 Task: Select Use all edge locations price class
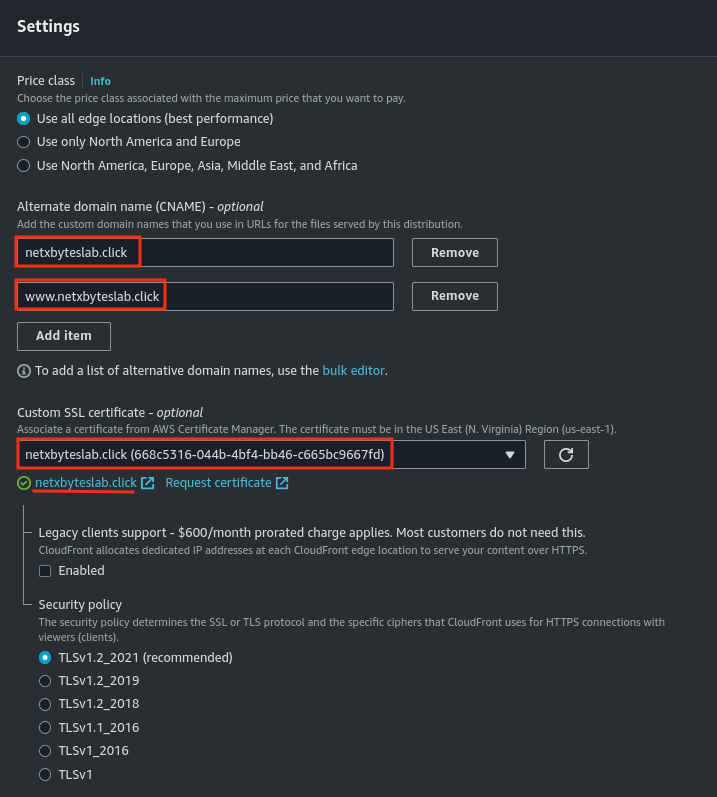tap(24, 118)
